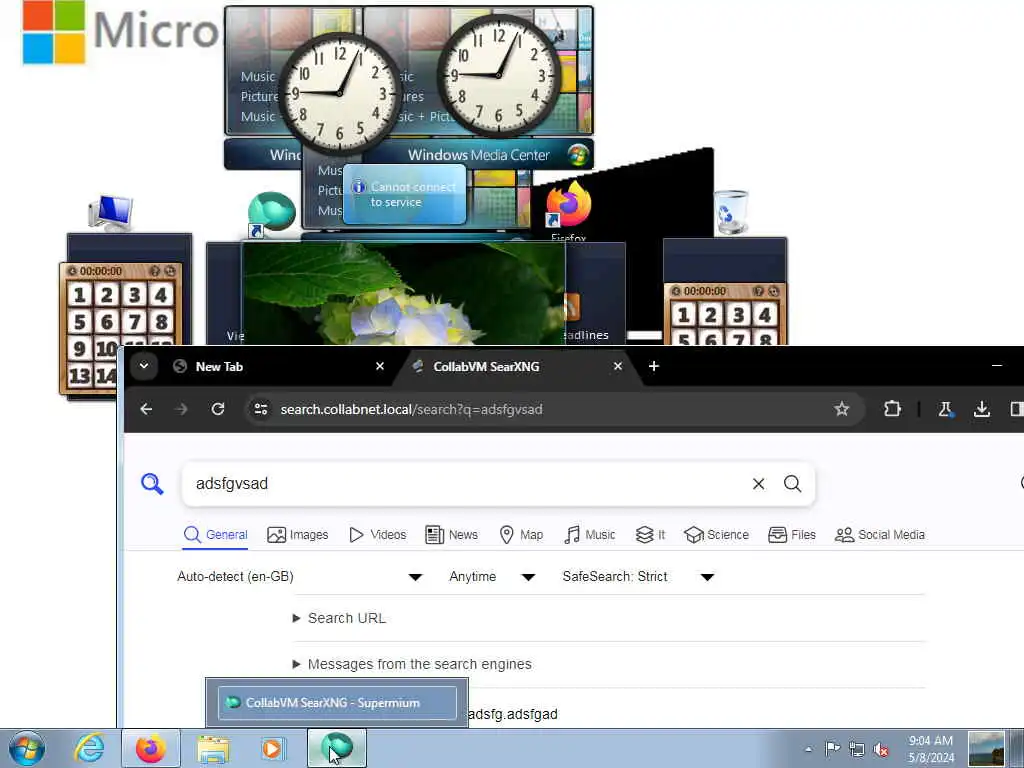This screenshot has height=768, width=1024.
Task: Open the Firefox desktop shortcut
Action: (x=568, y=210)
